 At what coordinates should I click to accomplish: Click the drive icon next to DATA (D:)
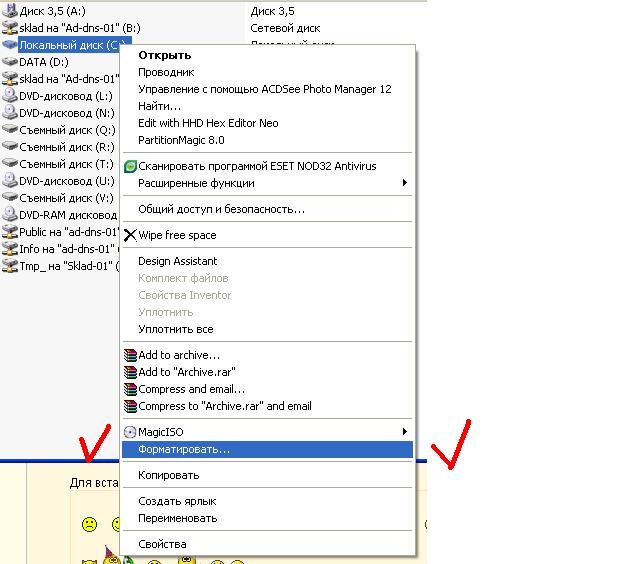point(10,62)
